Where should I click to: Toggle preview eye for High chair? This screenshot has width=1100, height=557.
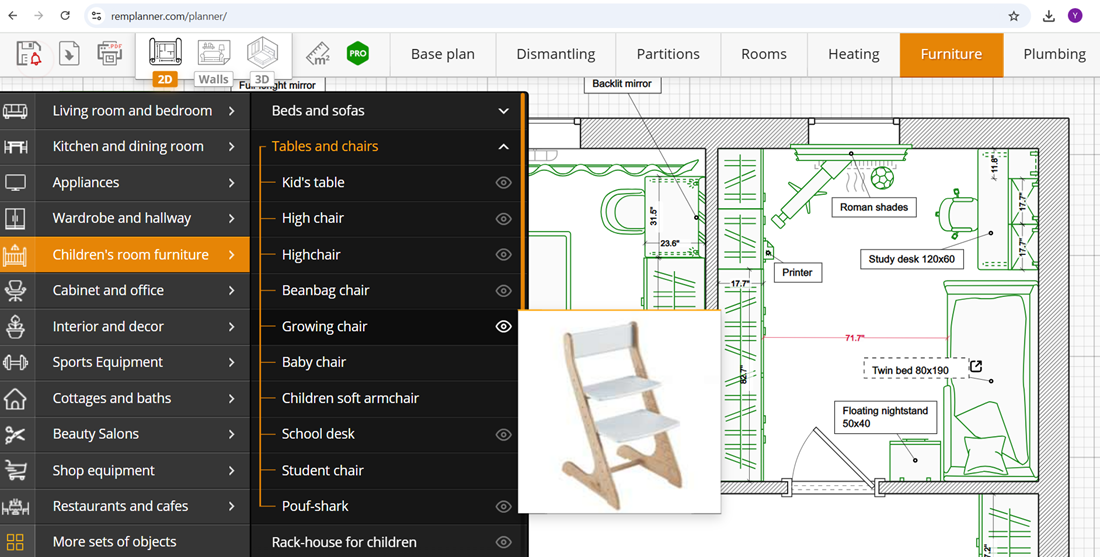504,219
